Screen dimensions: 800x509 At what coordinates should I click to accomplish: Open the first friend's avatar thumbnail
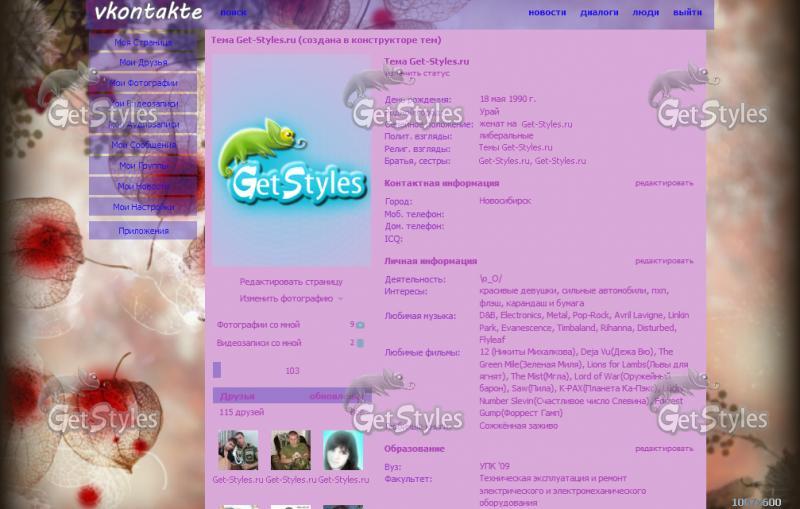pyautogui.click(x=238, y=451)
